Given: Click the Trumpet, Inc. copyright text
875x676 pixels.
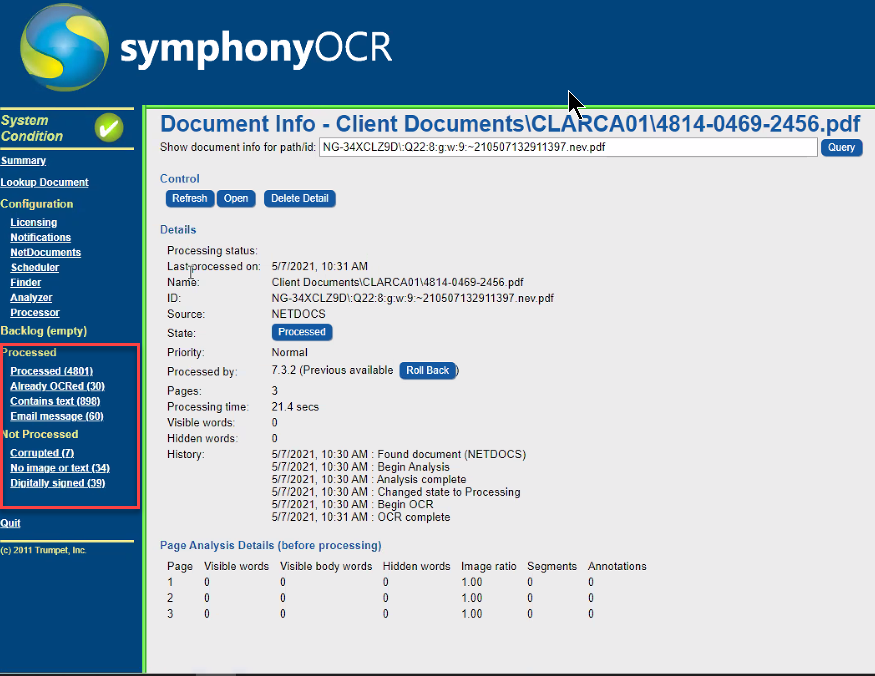Looking at the screenshot, I should coord(43,550).
